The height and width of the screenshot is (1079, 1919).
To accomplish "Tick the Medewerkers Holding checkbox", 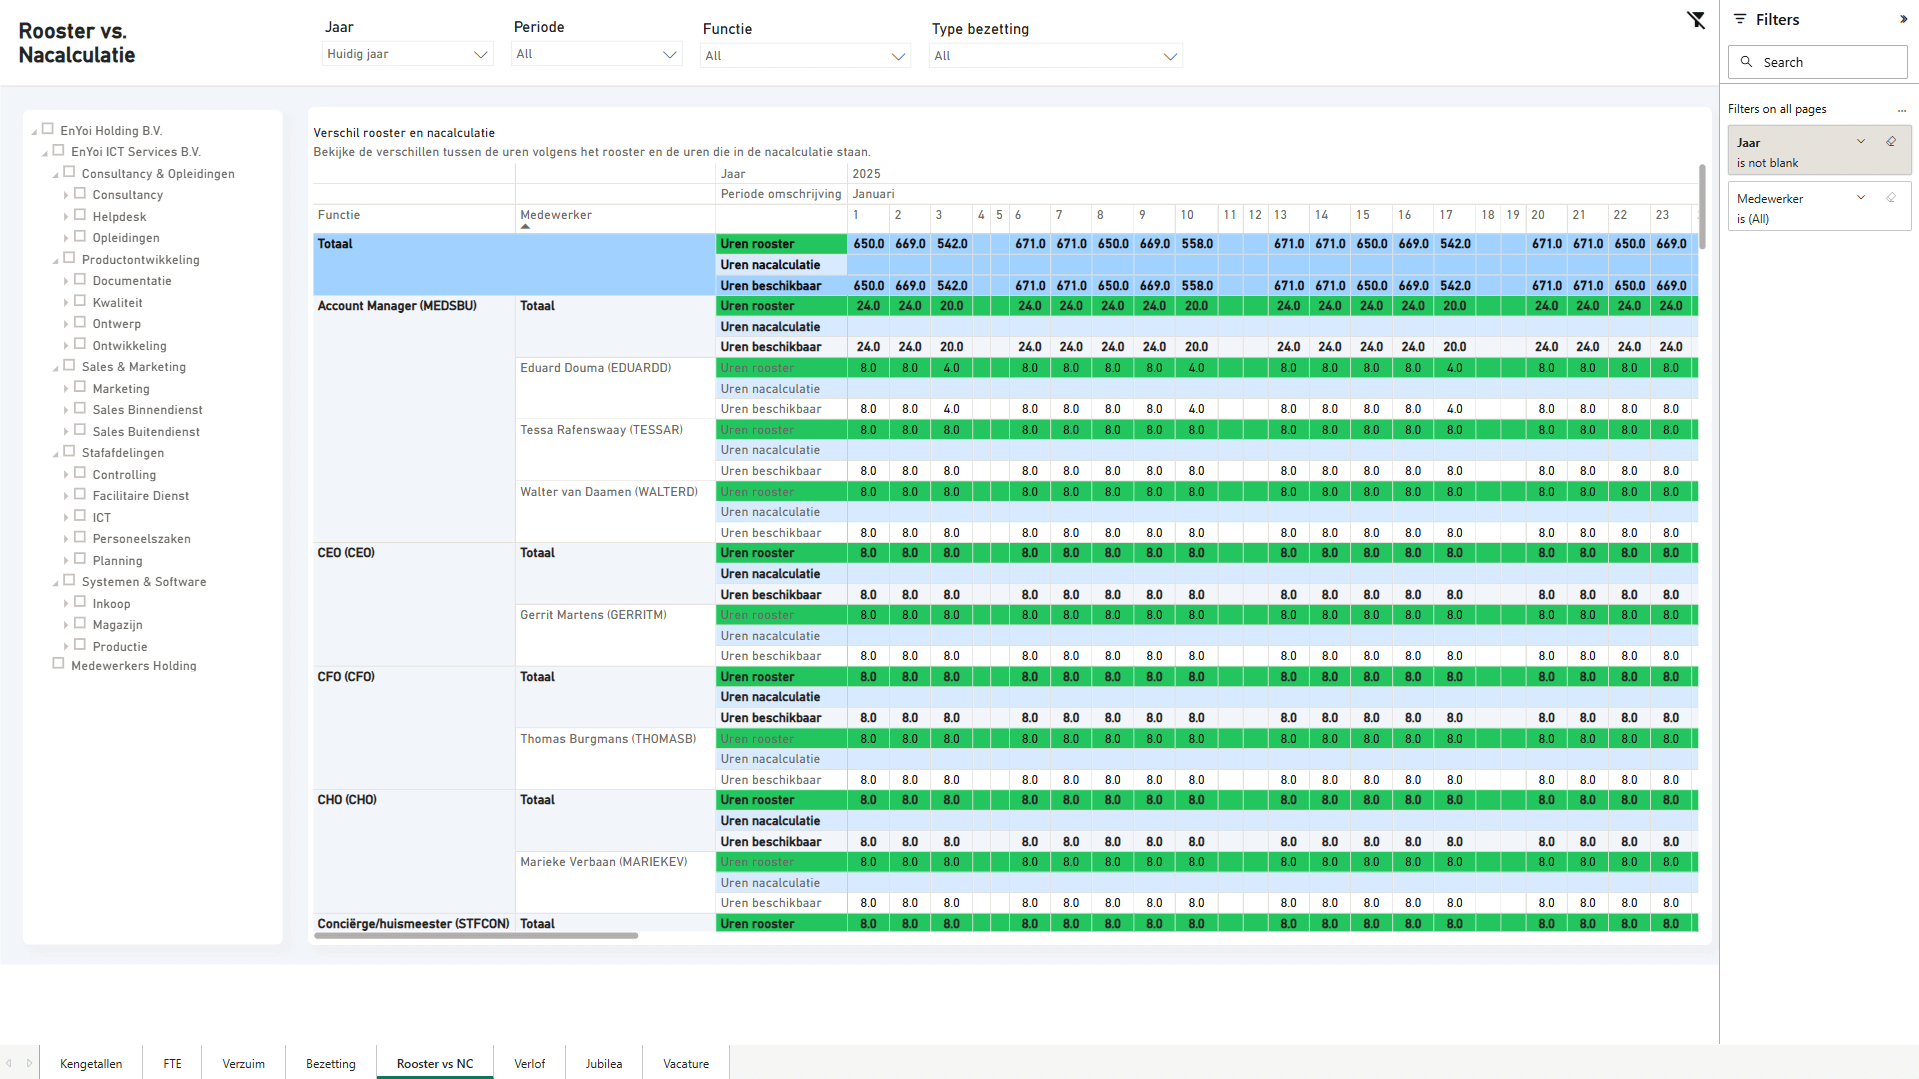I will coord(58,664).
